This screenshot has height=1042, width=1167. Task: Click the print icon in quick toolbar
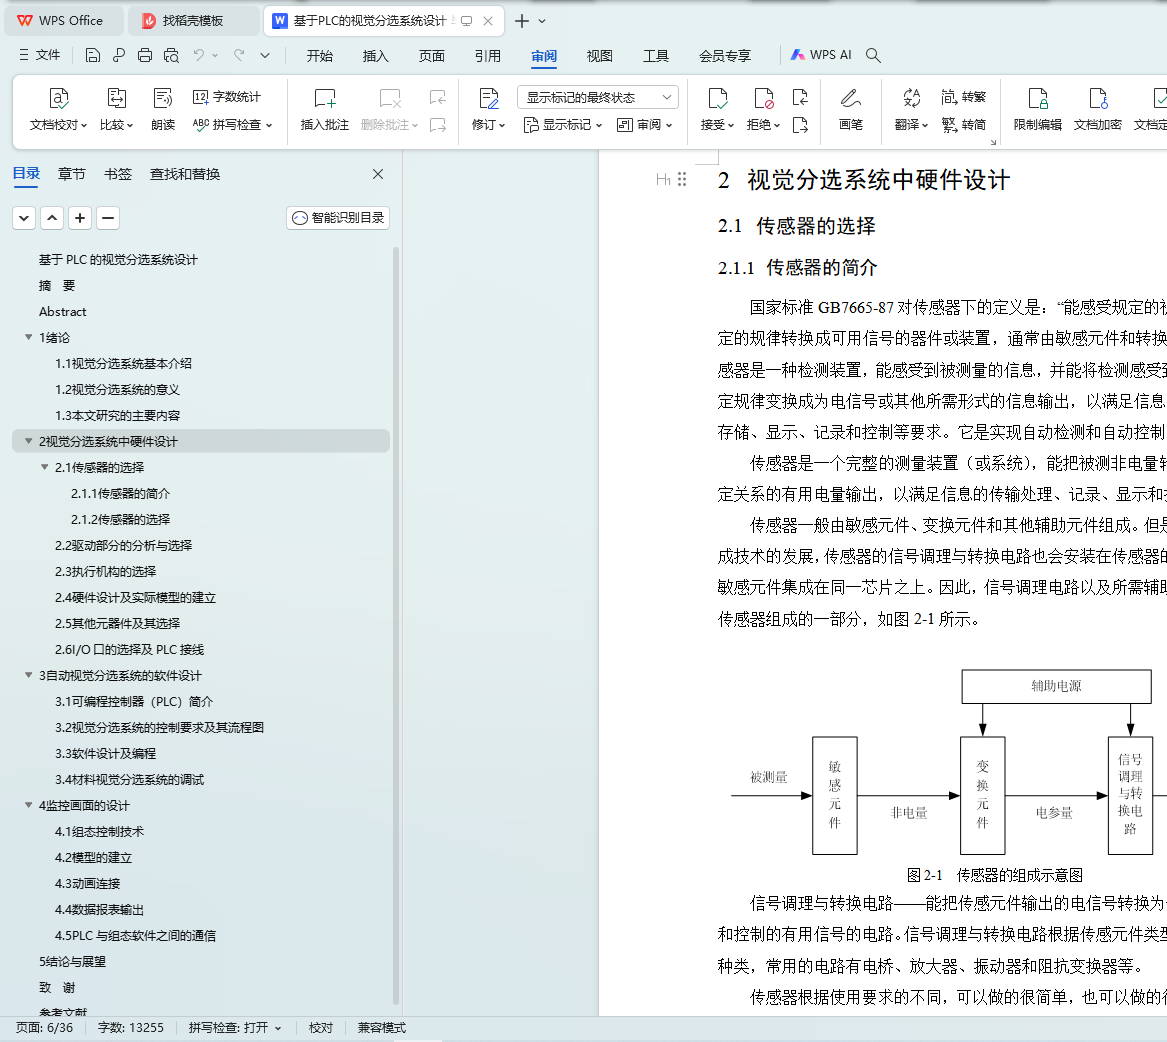coord(144,55)
